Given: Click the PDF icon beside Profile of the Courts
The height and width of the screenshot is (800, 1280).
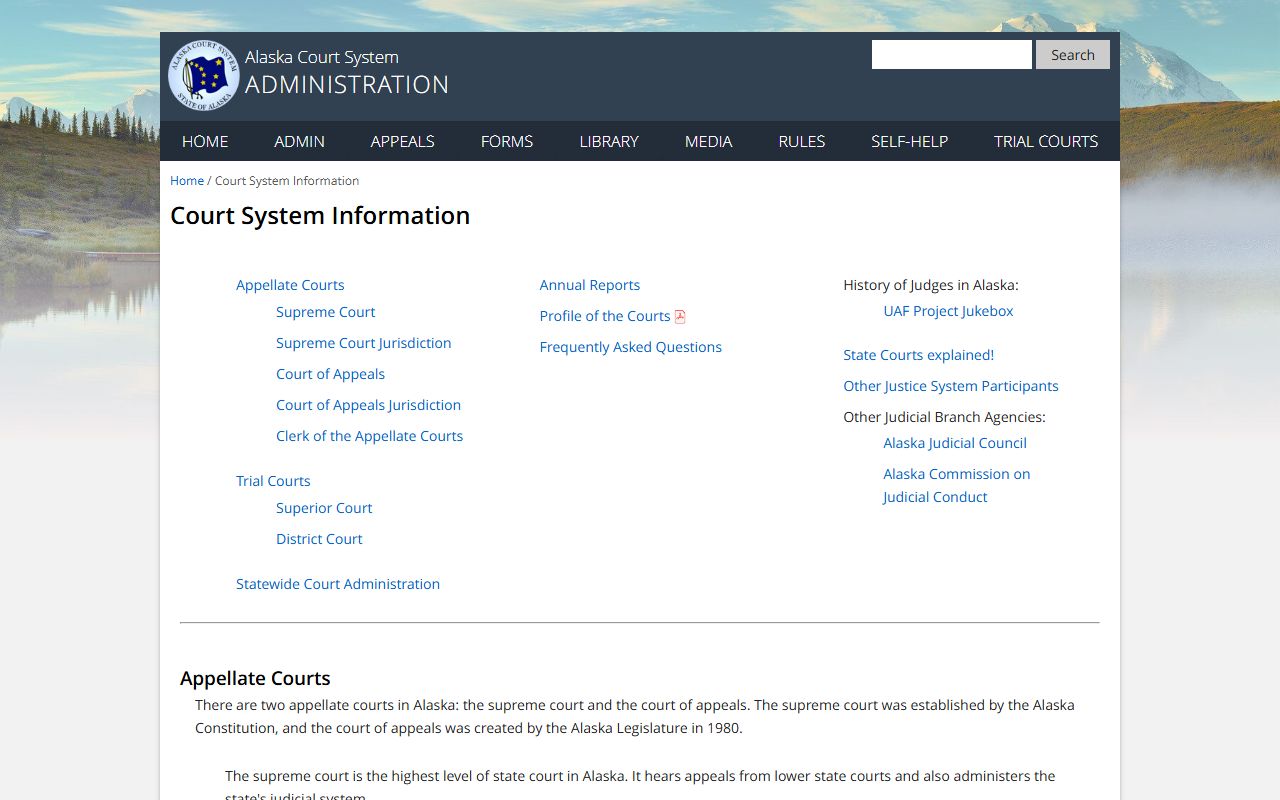Looking at the screenshot, I should 680,317.
